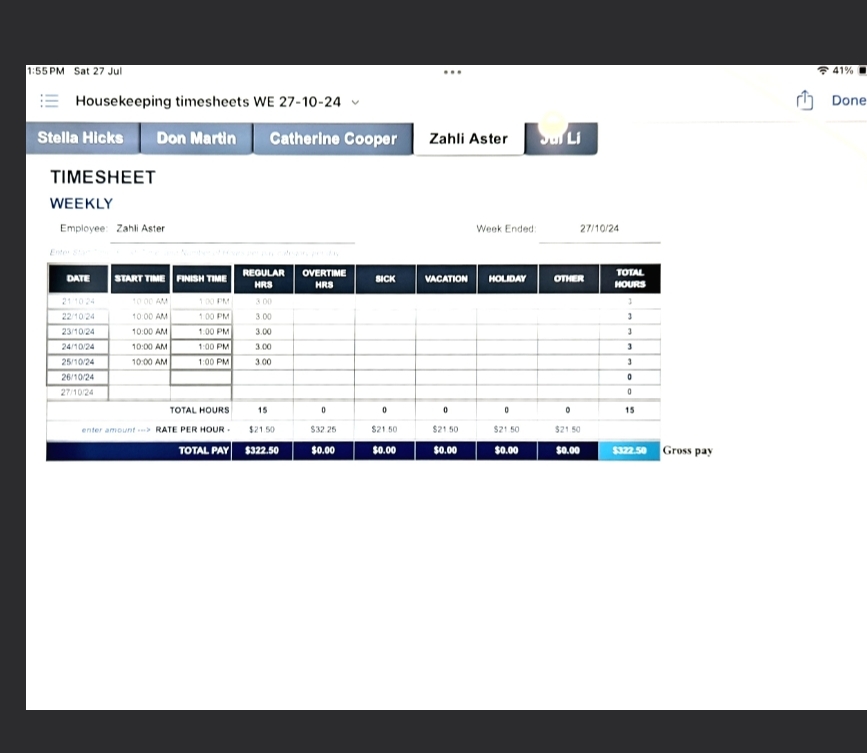
Task: Open the Catherine Cooper timesheet tab
Action: [333, 138]
